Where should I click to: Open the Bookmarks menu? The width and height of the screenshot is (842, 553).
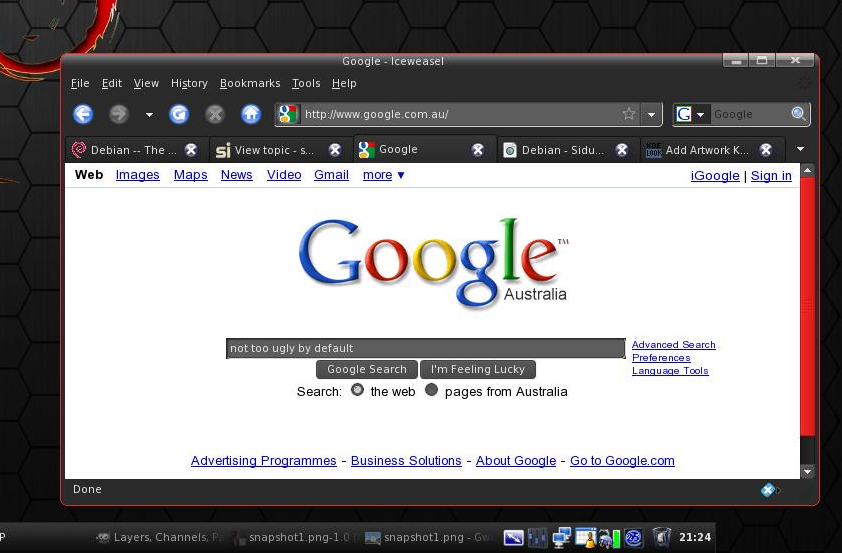point(250,83)
